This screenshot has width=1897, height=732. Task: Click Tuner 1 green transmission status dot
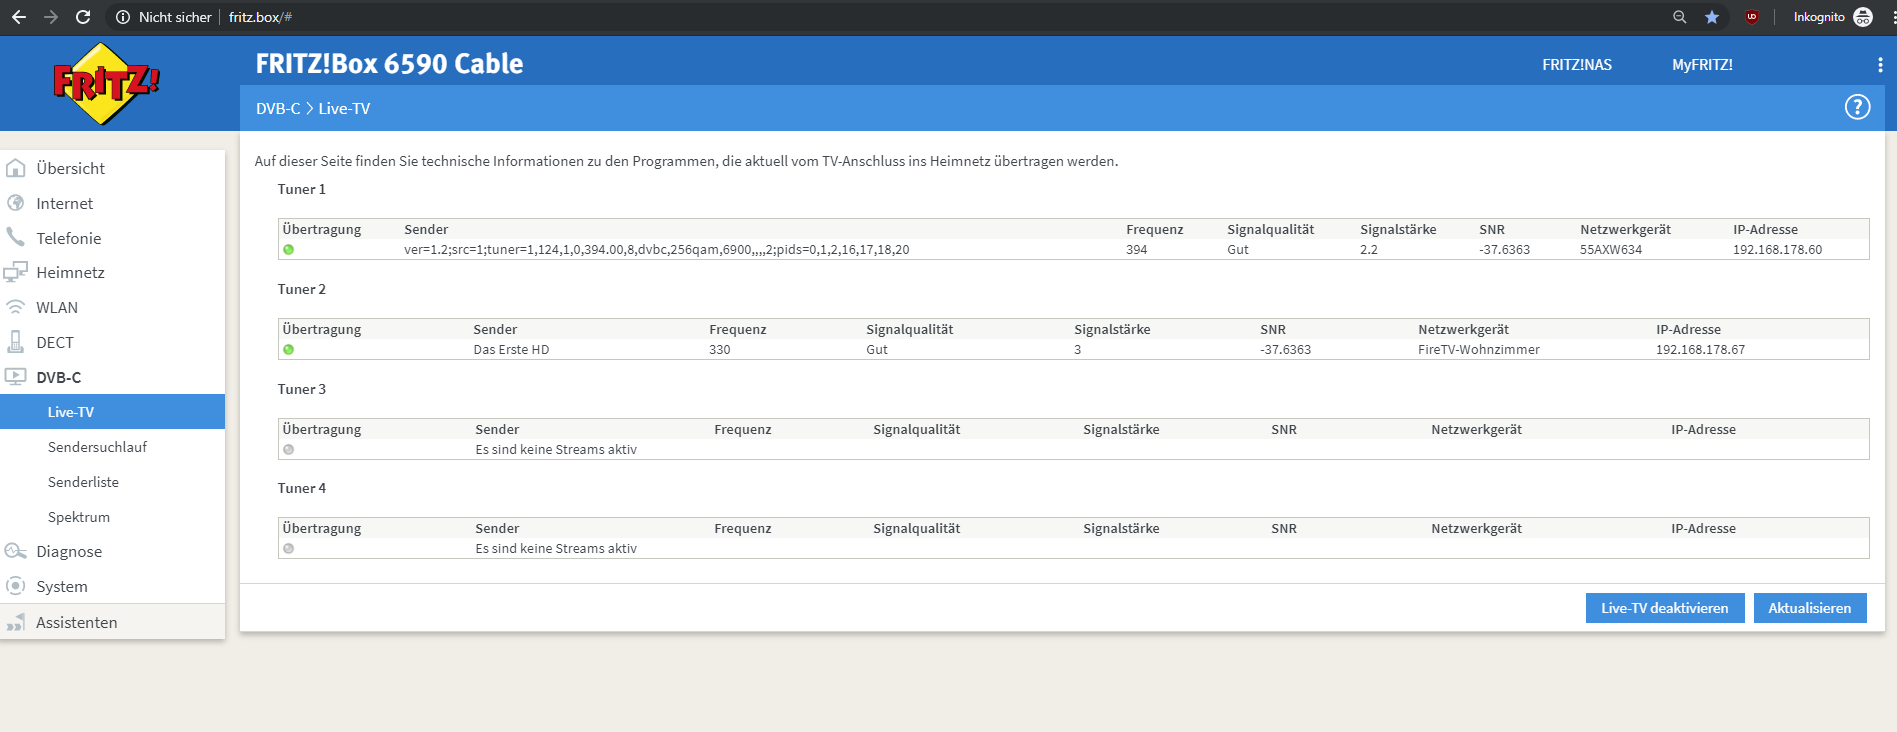[289, 250]
